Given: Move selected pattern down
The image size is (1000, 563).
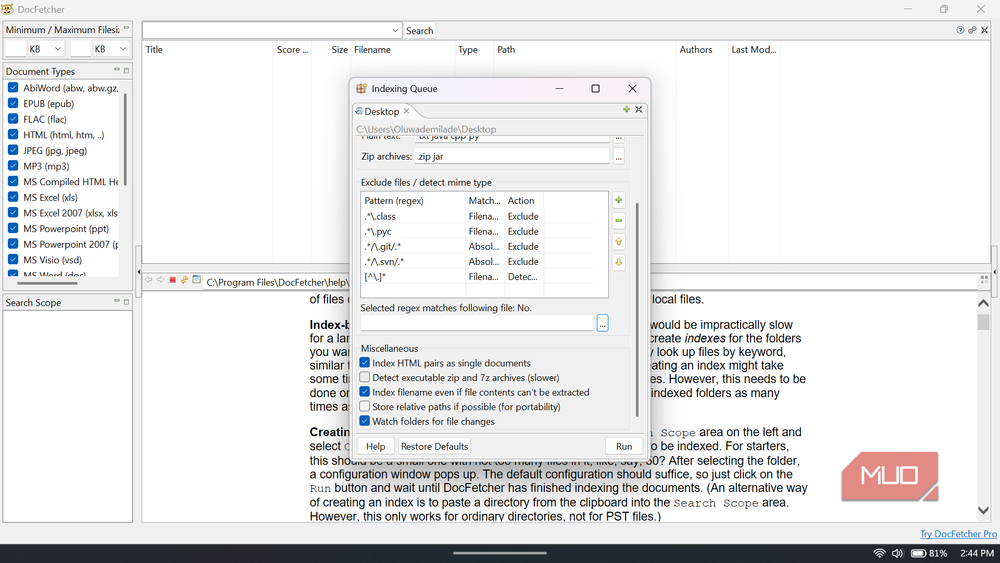Looking at the screenshot, I should pos(619,262).
